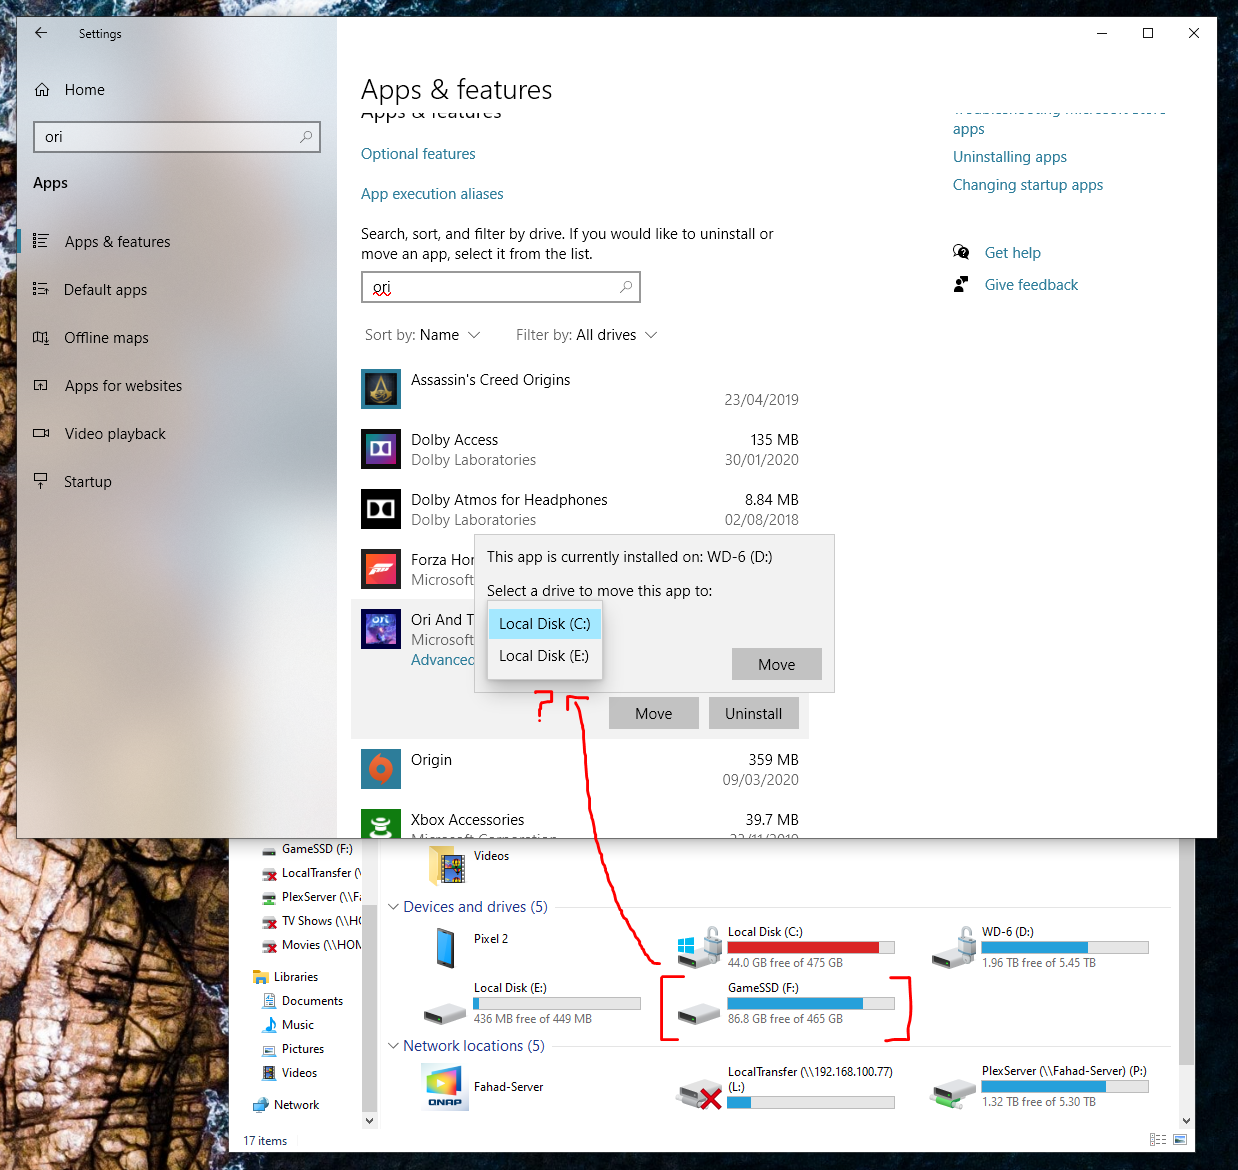Select Documents library in nav tree

tap(302, 1001)
